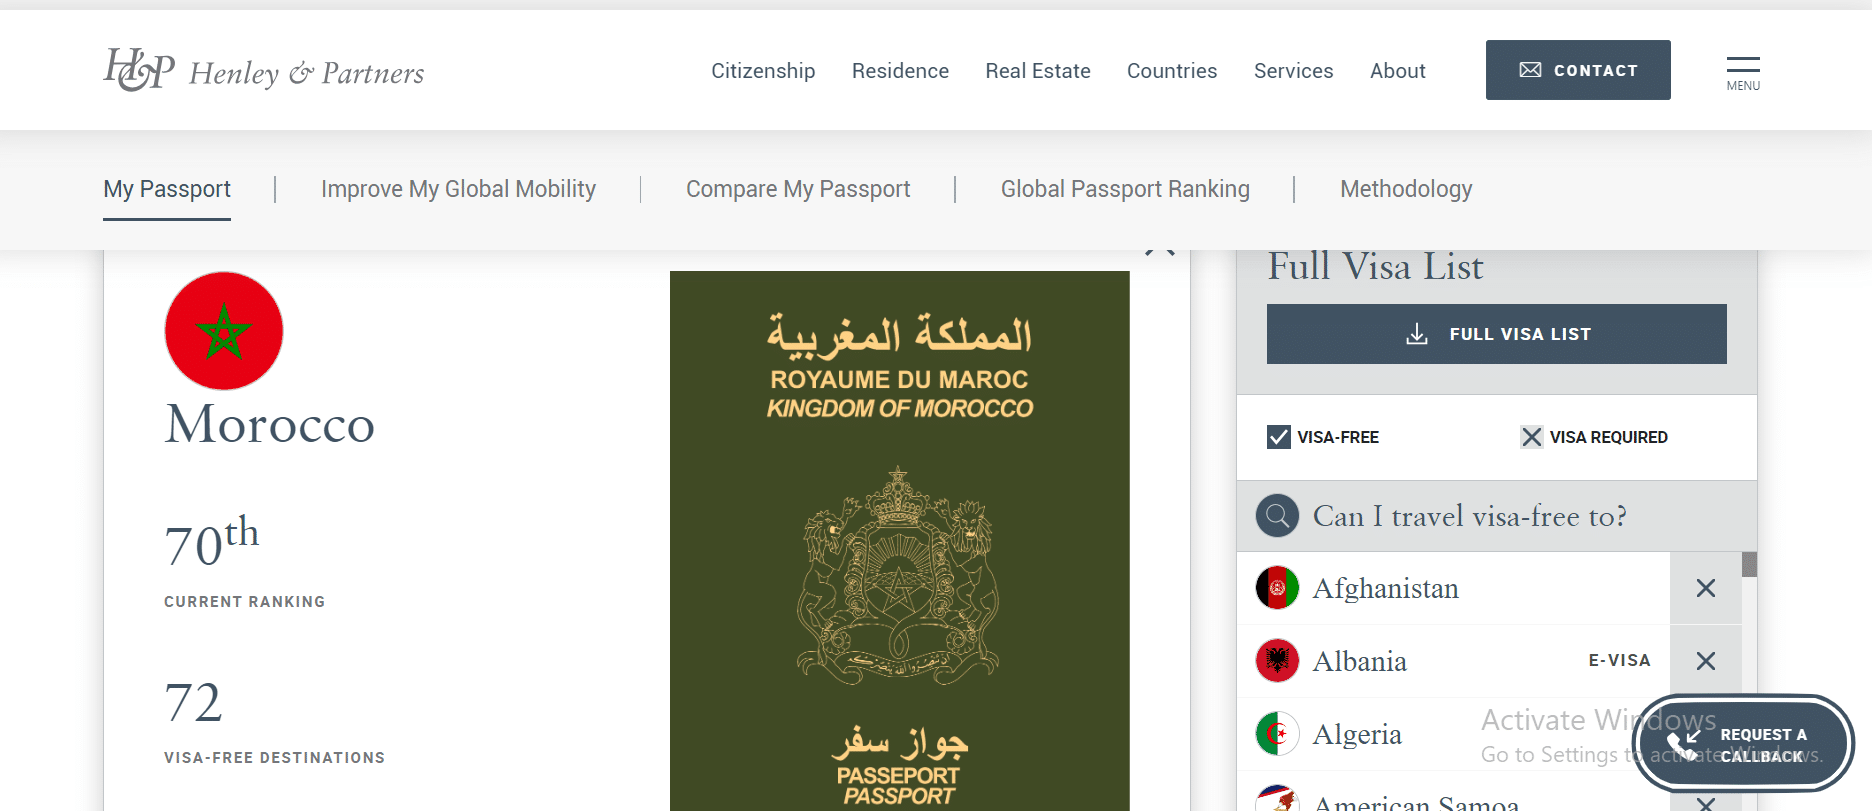Click the 70th current ranking value
The height and width of the screenshot is (811, 1872).
212,542
